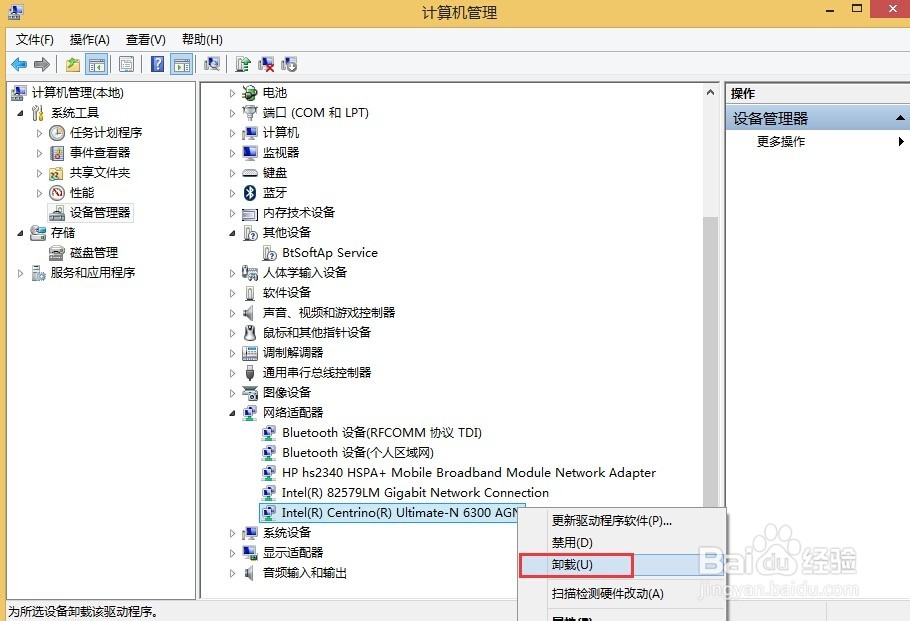Screen dimensions: 910x621
Task: Click the 图像设备 camera icon
Action: click(250, 393)
